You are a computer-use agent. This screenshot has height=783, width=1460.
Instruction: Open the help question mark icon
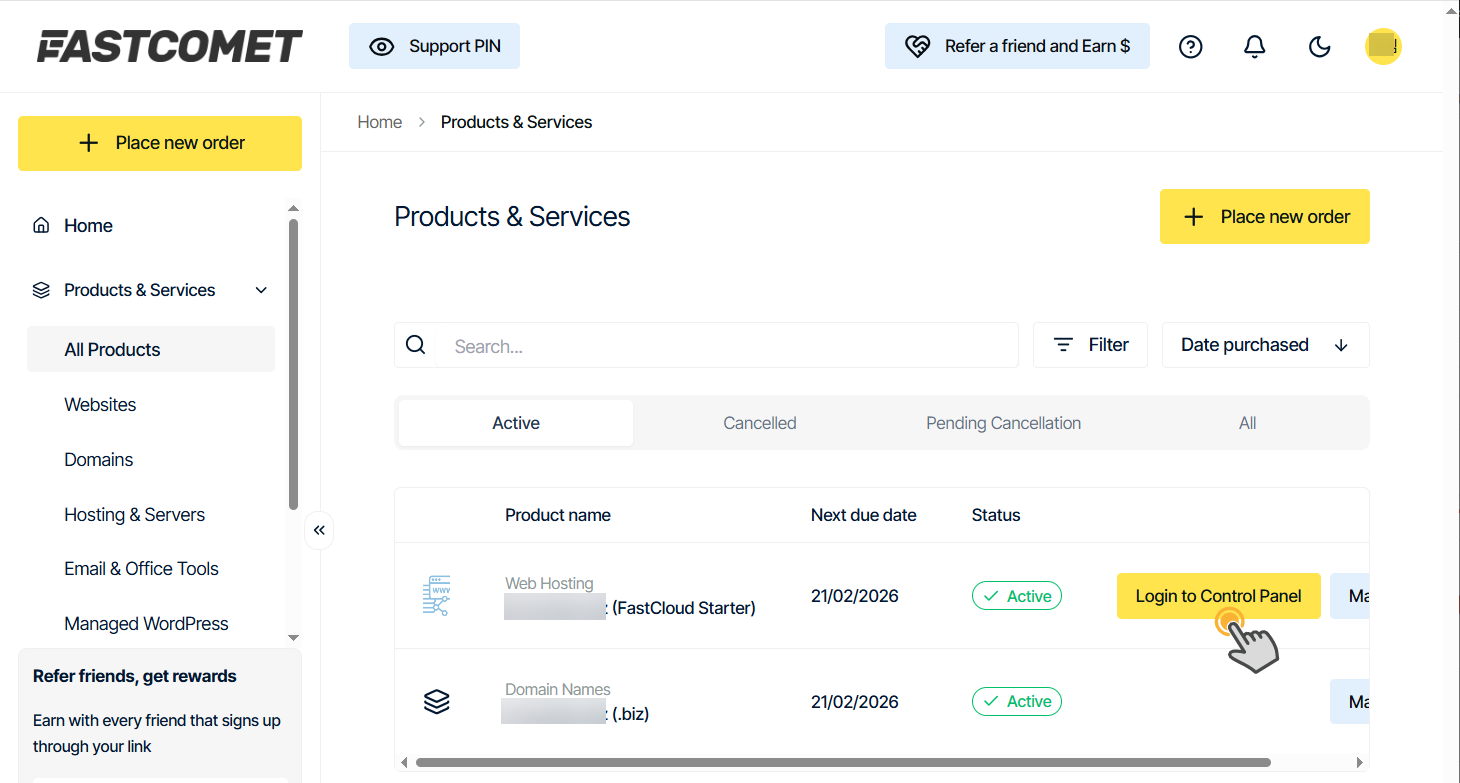(1190, 46)
